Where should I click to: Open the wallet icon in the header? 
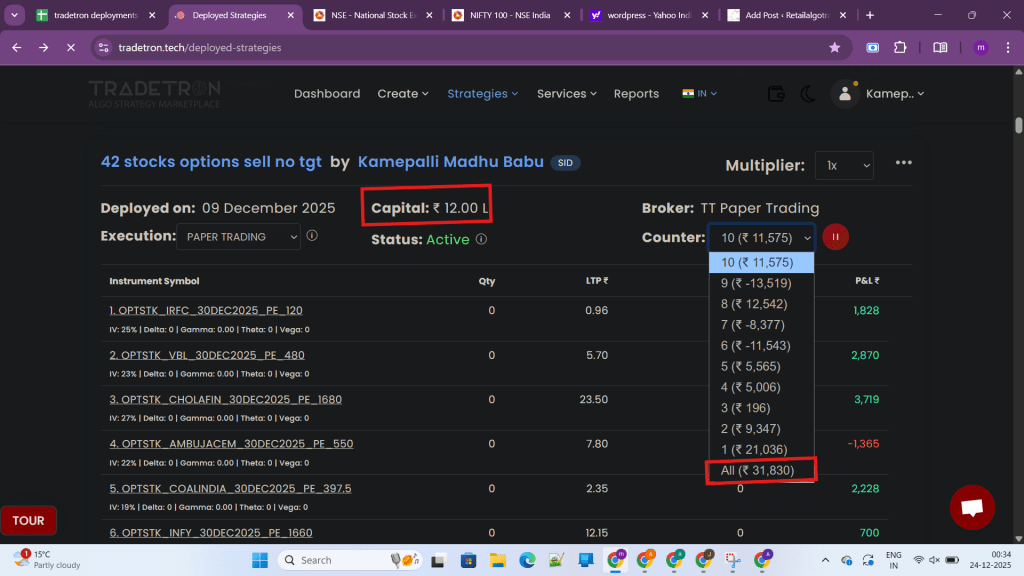(x=776, y=93)
